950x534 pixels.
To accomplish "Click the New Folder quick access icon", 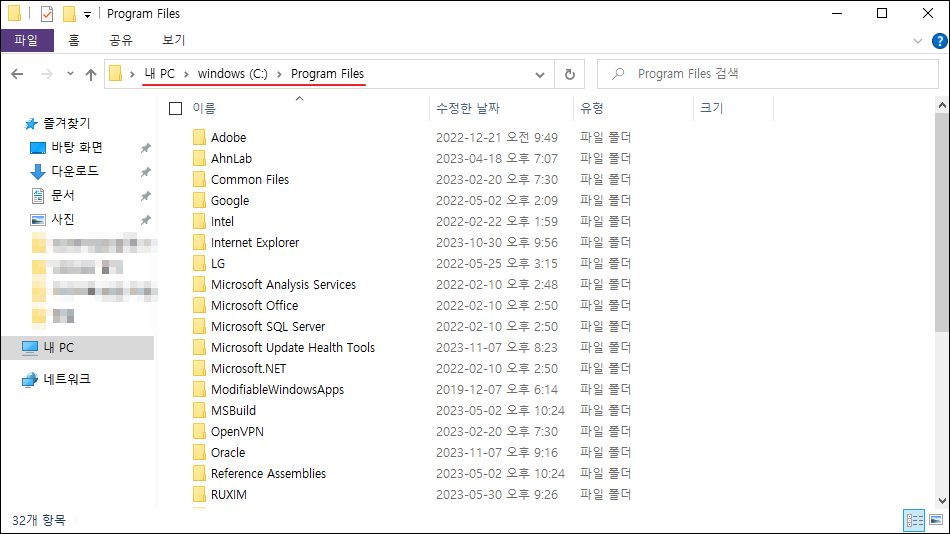I will (69, 13).
